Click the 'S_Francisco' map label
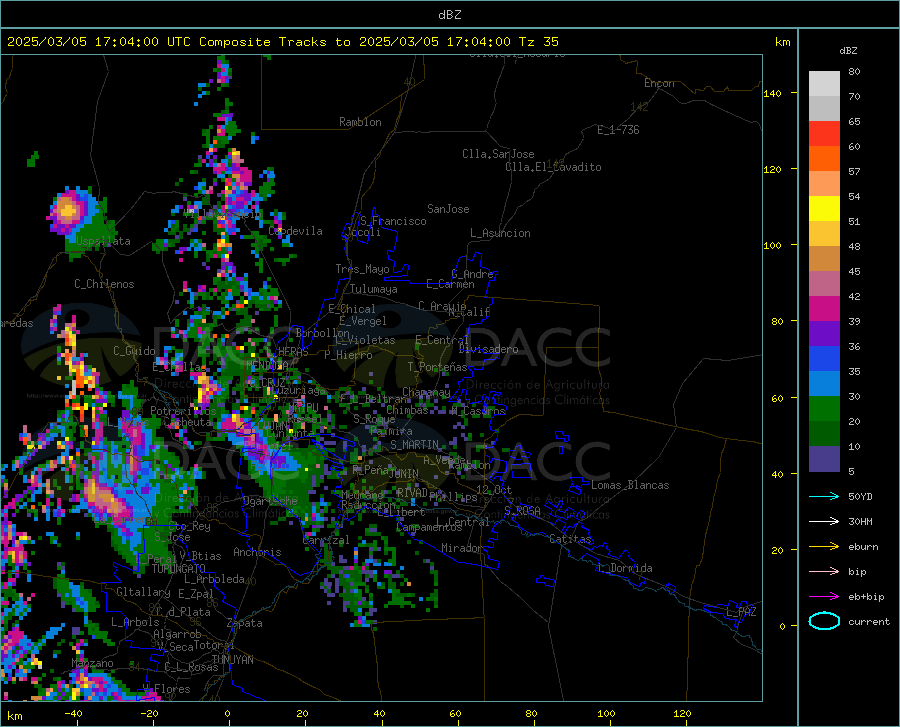Screen dimensions: 900x727 click(x=393, y=221)
